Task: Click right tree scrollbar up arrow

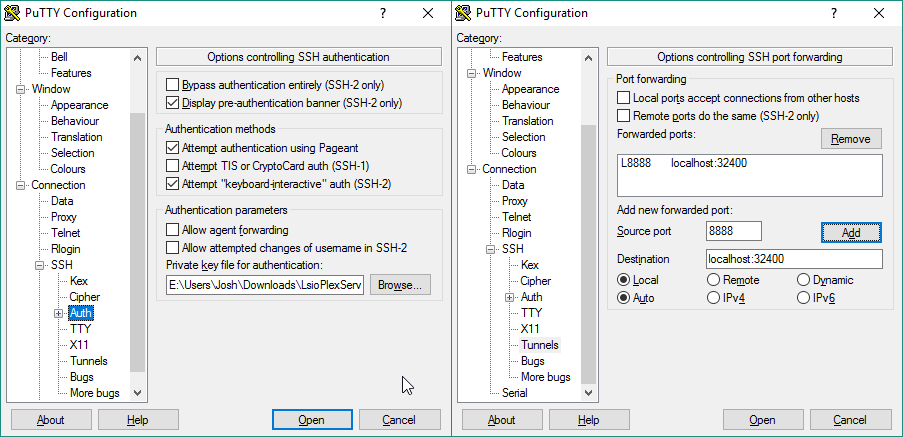Action: pos(588,58)
